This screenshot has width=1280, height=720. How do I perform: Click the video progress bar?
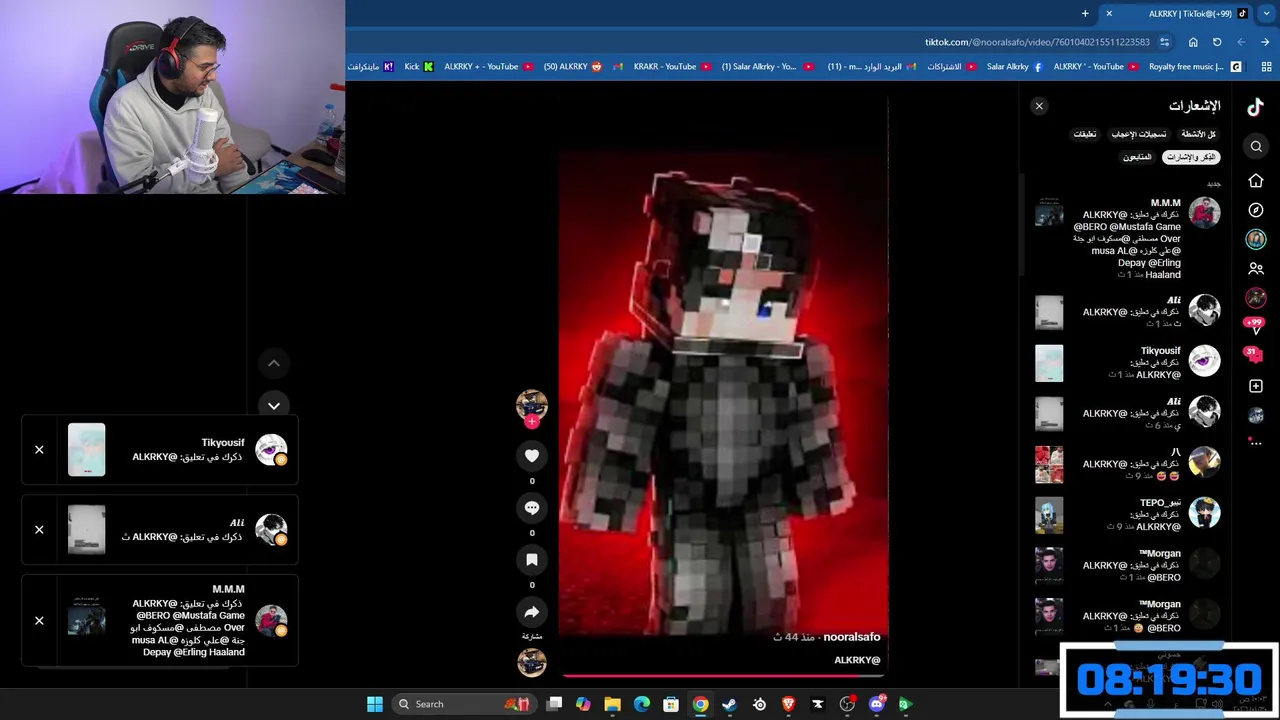(723, 675)
